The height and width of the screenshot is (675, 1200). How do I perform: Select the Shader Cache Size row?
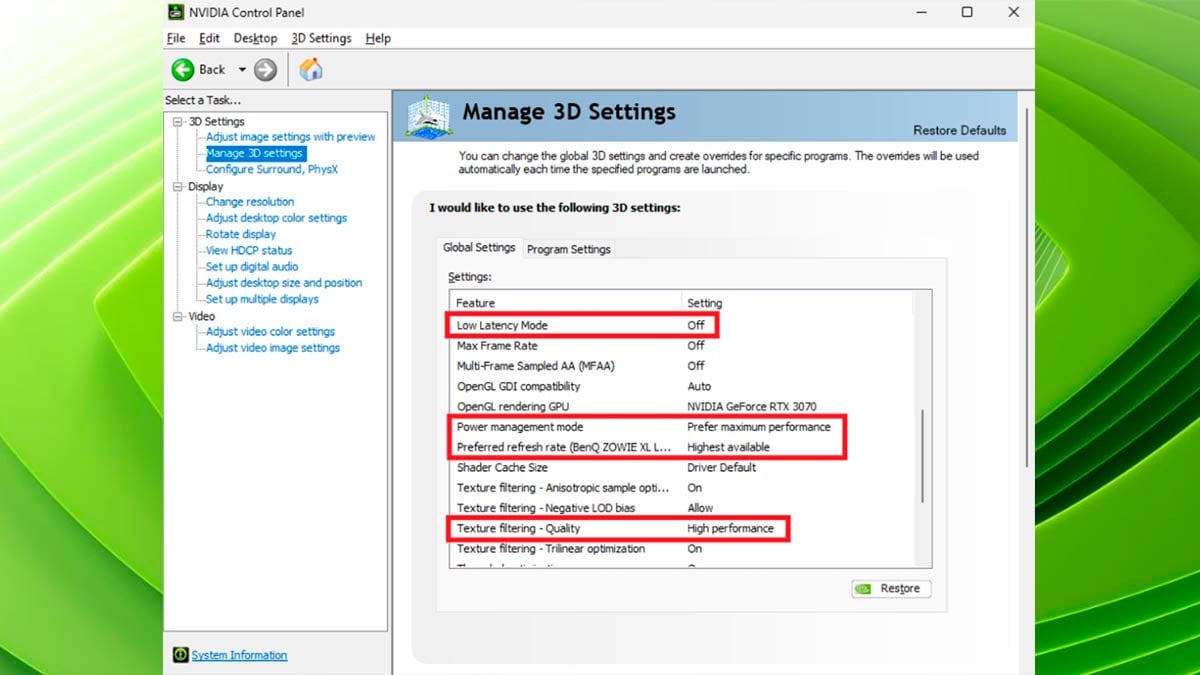(681, 467)
